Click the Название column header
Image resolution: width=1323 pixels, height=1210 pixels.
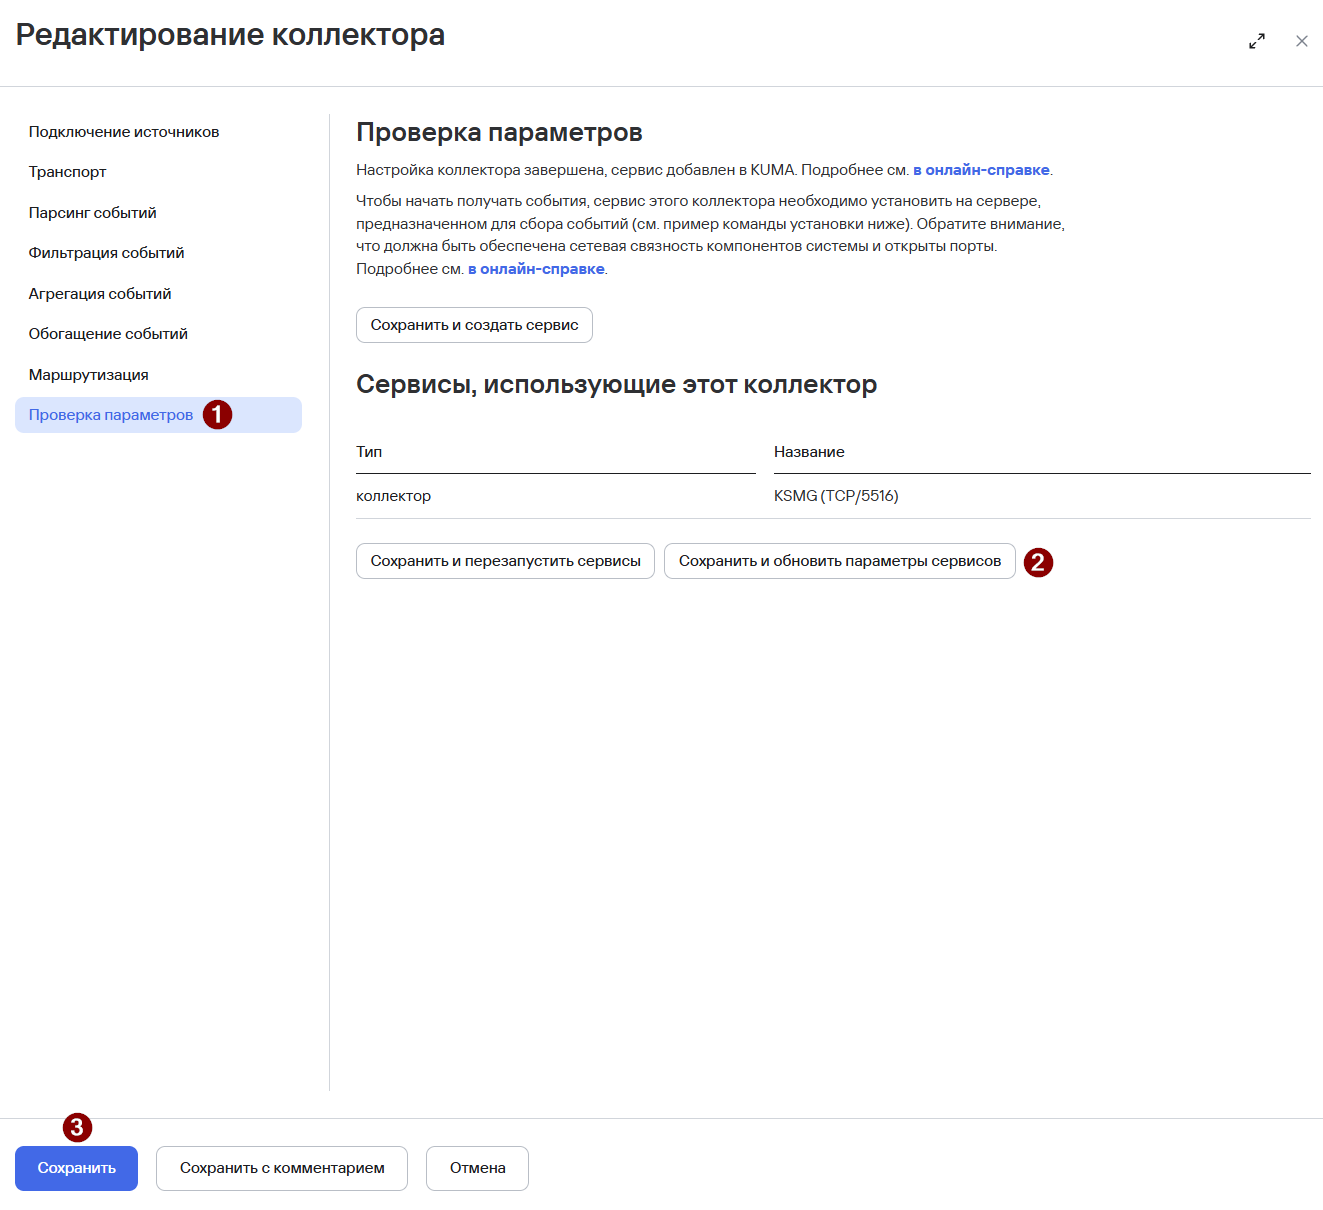tap(809, 452)
